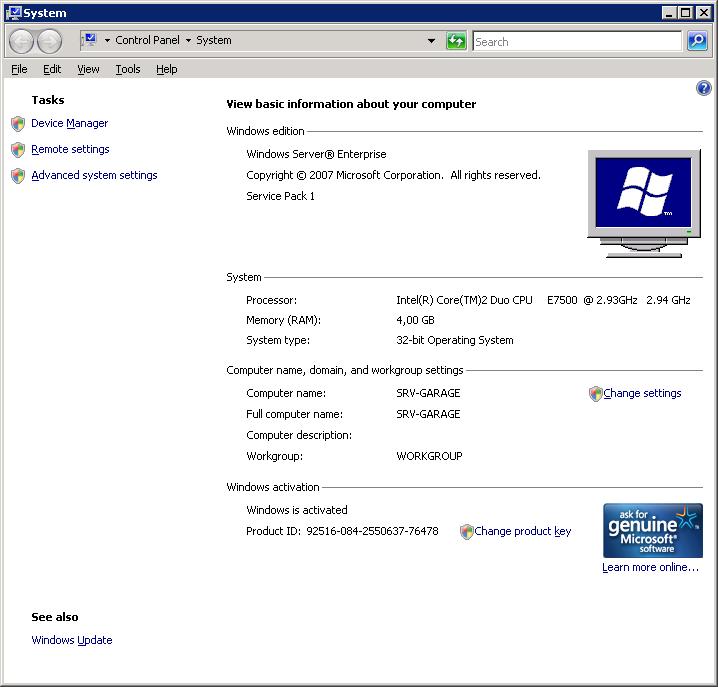This screenshot has width=718, height=687.
Task: Click inside the Search input field
Action: [576, 42]
